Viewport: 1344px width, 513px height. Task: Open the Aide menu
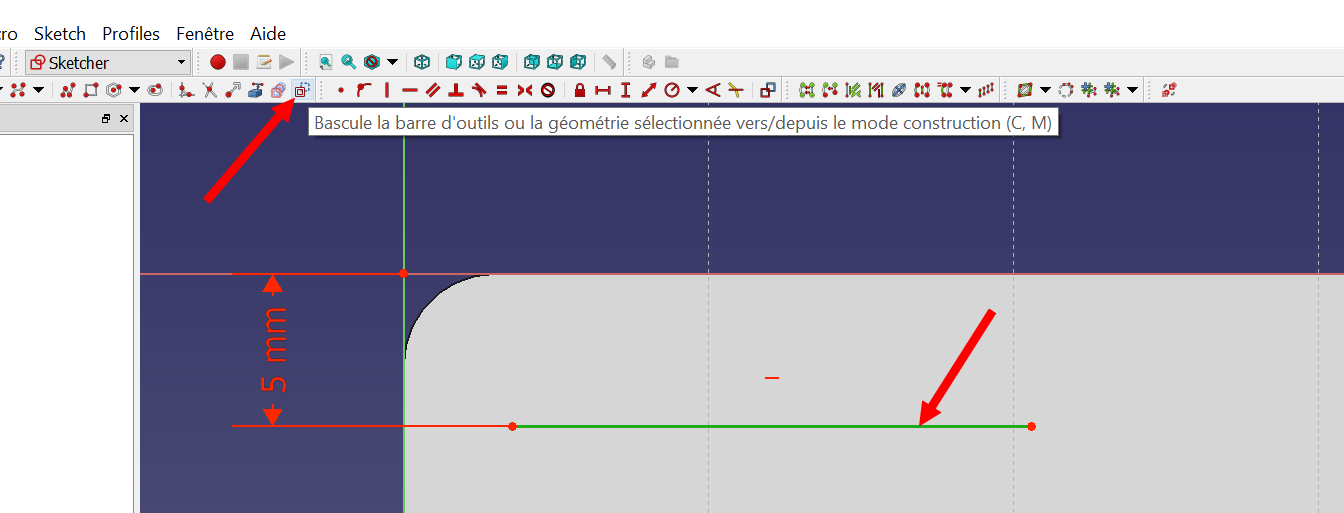point(268,33)
